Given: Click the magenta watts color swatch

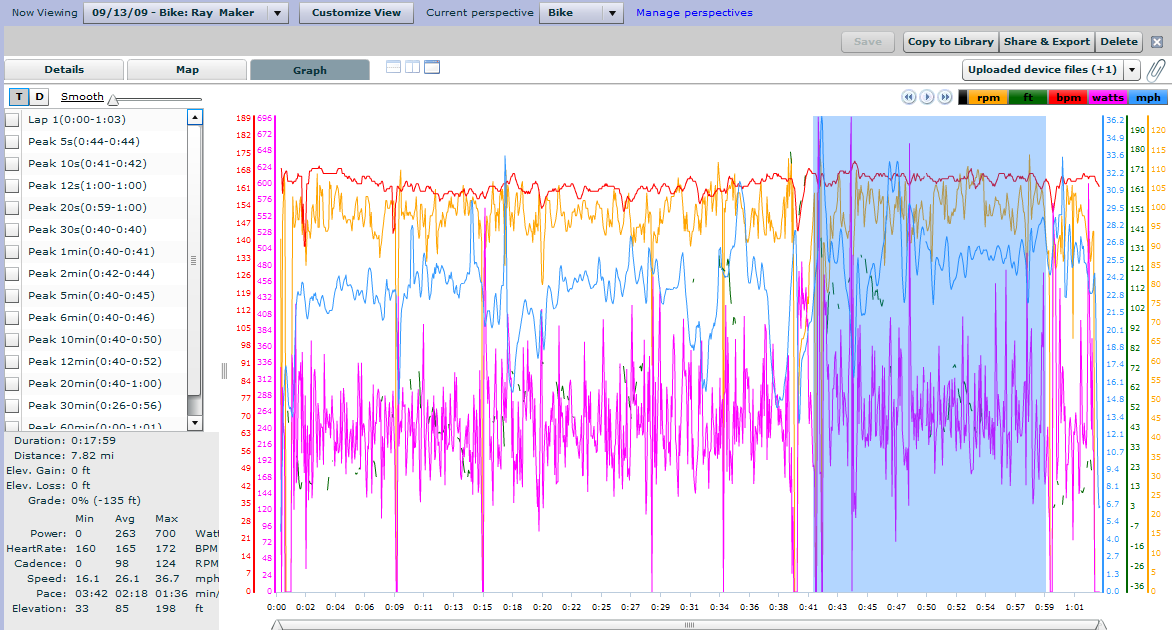Looking at the screenshot, I should (1107, 97).
